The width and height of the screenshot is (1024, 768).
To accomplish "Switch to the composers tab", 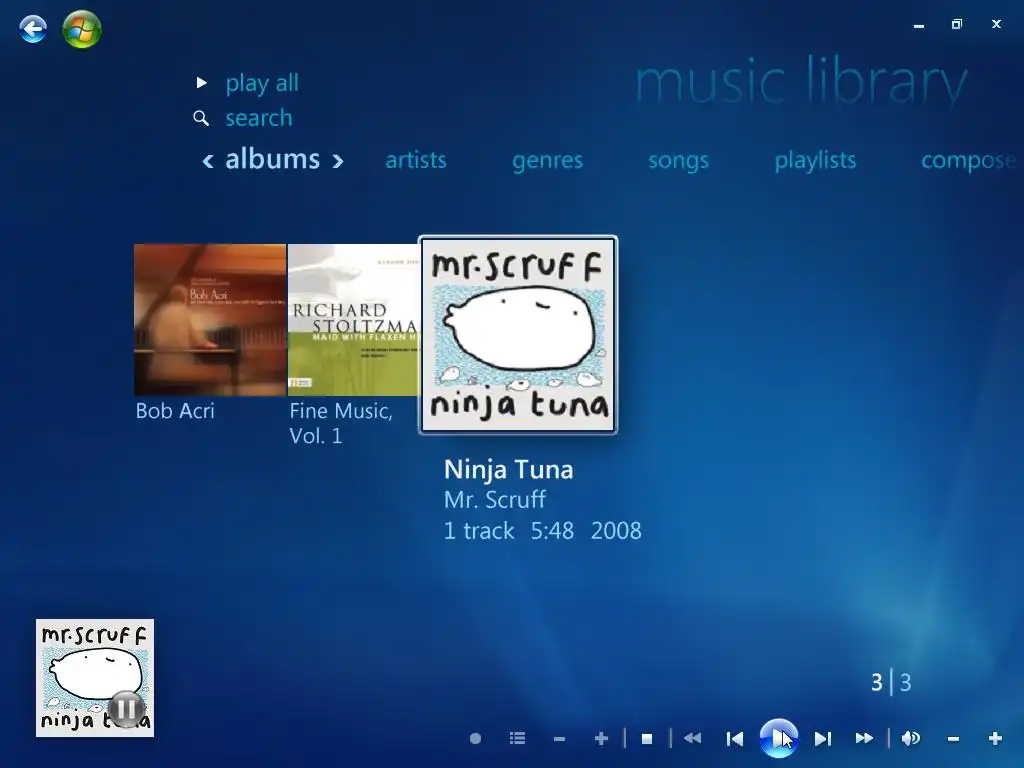I will pos(969,161).
